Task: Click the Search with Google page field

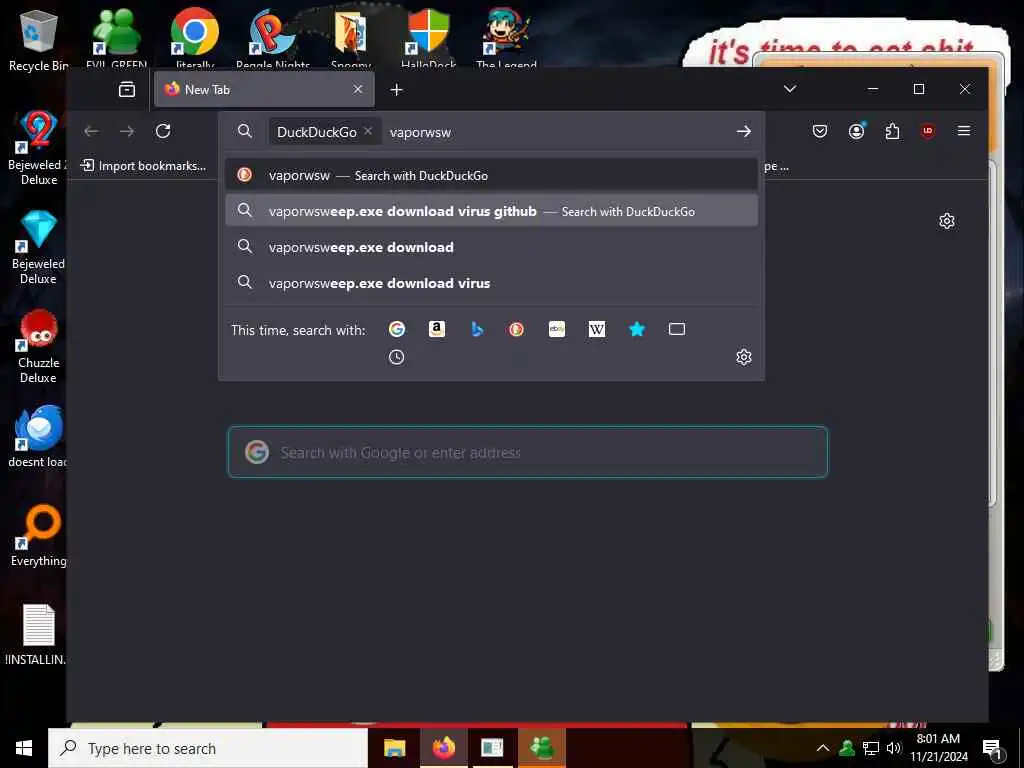Action: click(x=528, y=452)
